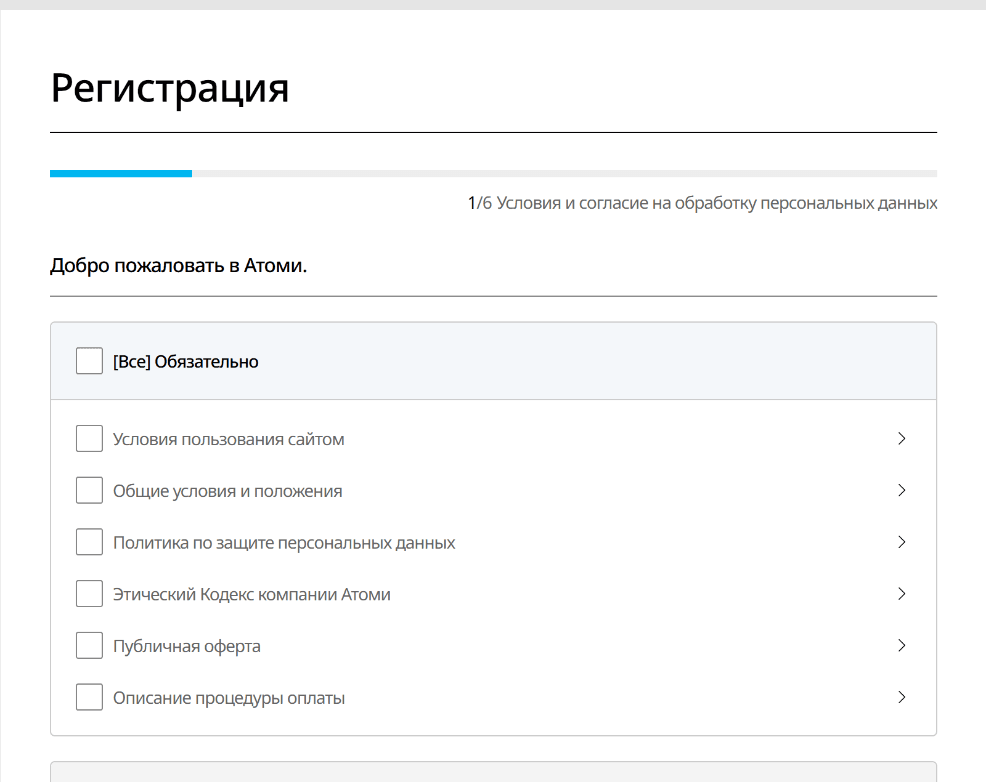Check the '[Все] Обязательно' checkbox
This screenshot has width=986, height=782.
coord(89,361)
